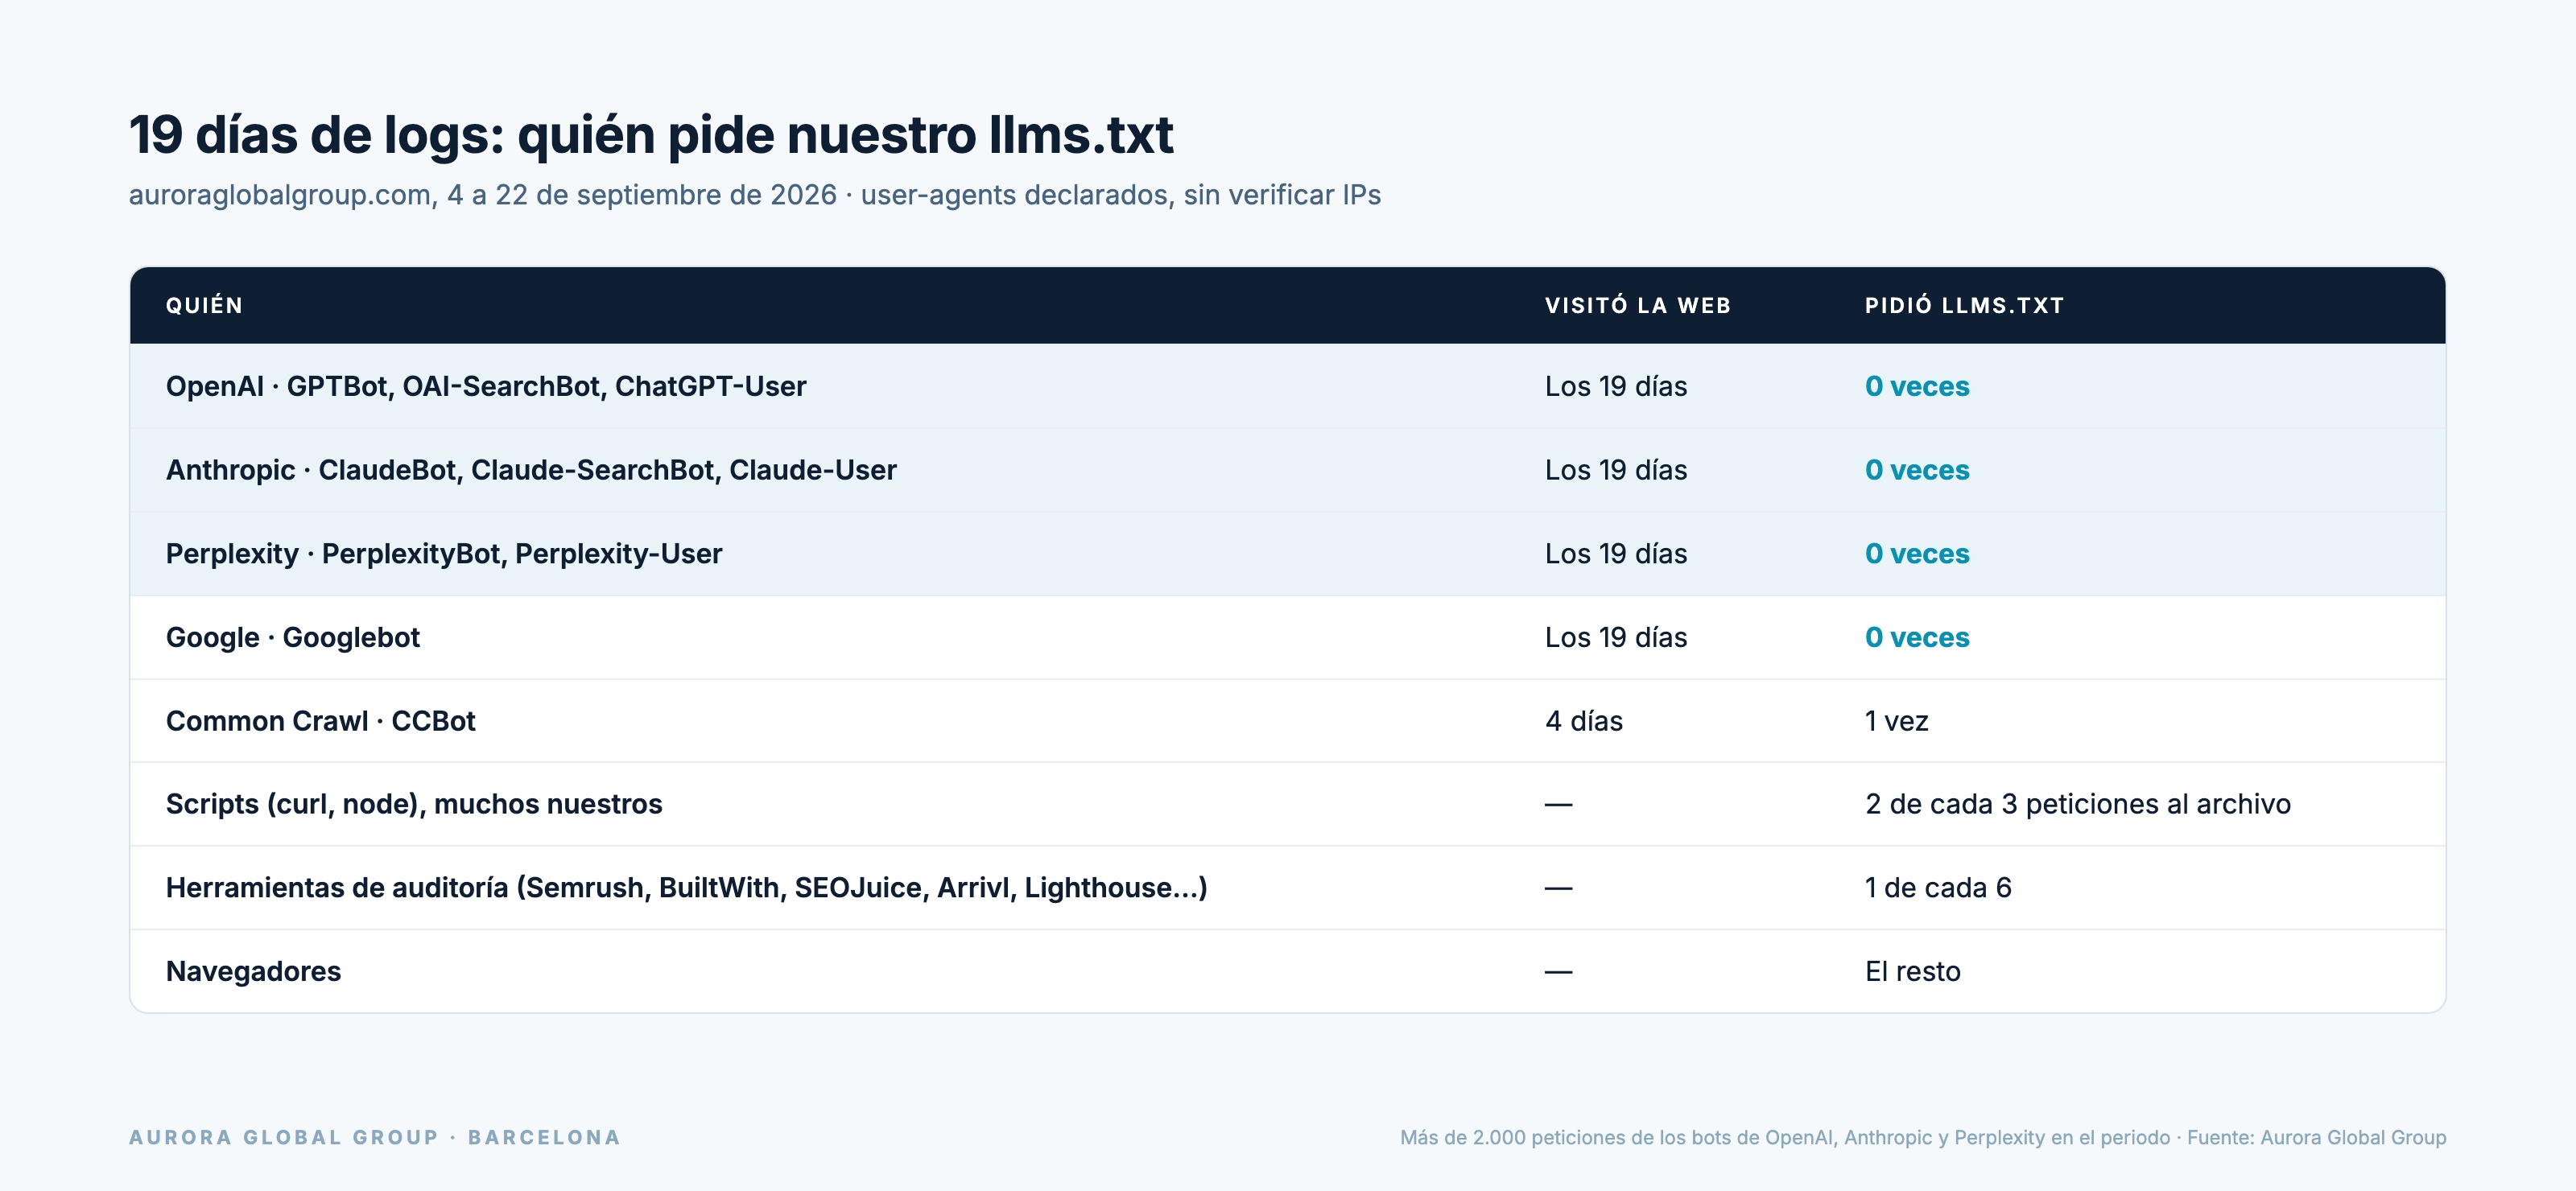The width and height of the screenshot is (2576, 1191).
Task: Select the "4 días" cell
Action: (1584, 721)
